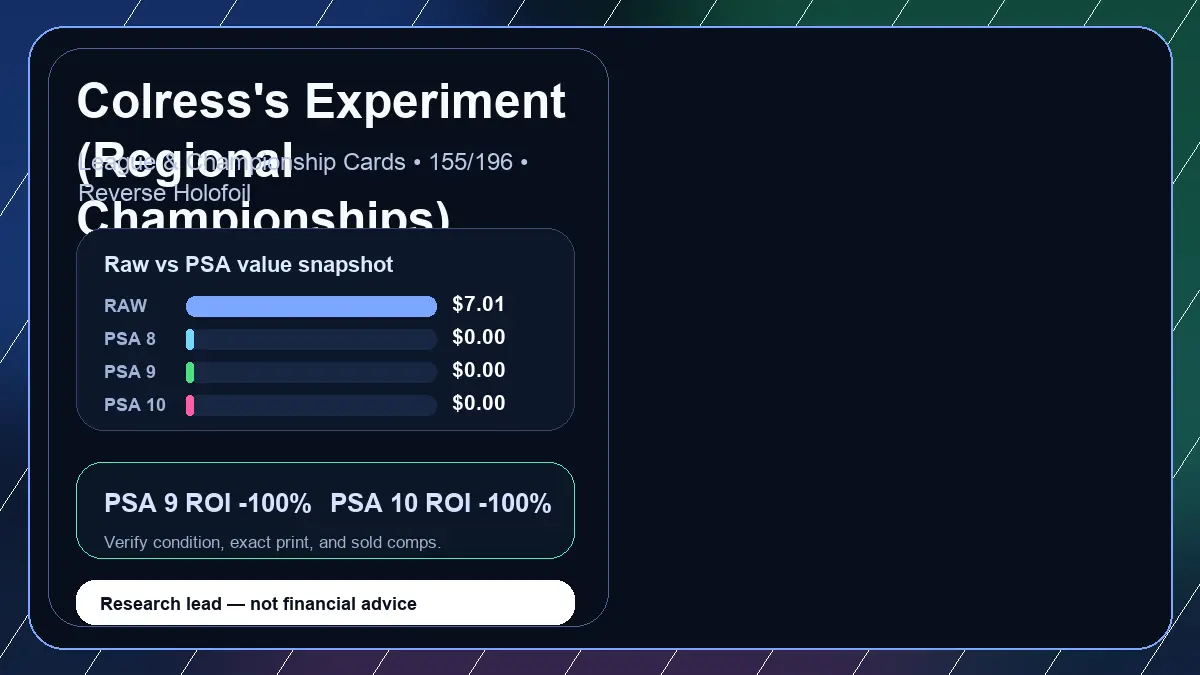Click the PSA 8 $0.00 value
This screenshot has width=1200, height=675.
479,337
